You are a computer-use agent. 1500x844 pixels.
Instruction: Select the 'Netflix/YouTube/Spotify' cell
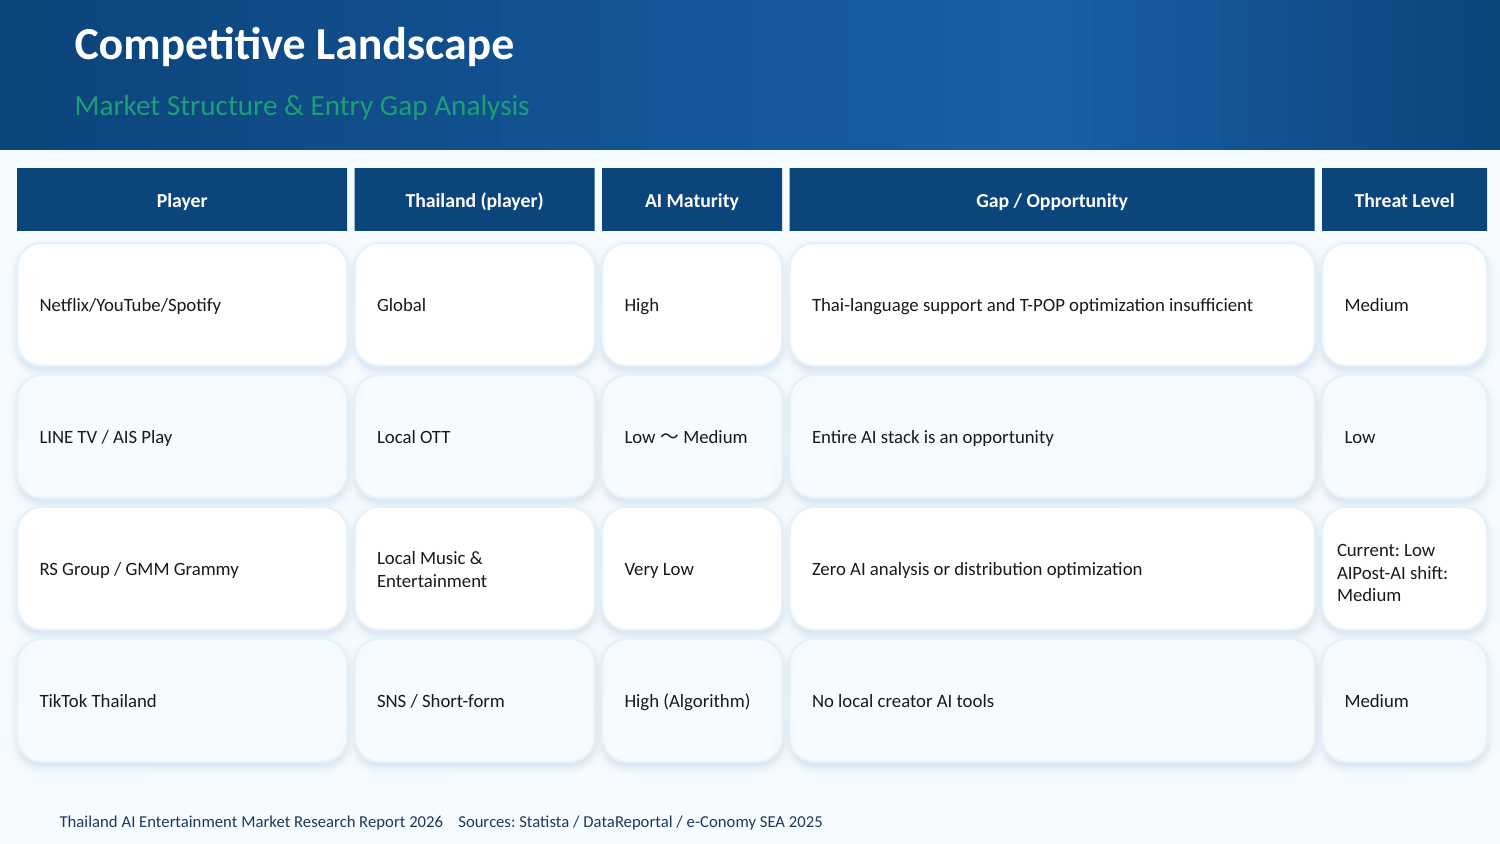click(x=182, y=305)
